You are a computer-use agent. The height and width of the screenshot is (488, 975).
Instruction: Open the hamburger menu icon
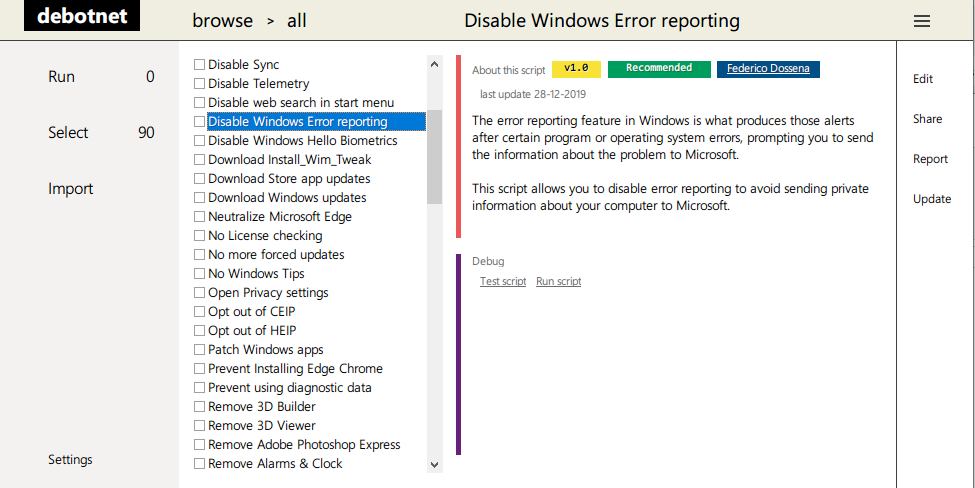tap(922, 21)
